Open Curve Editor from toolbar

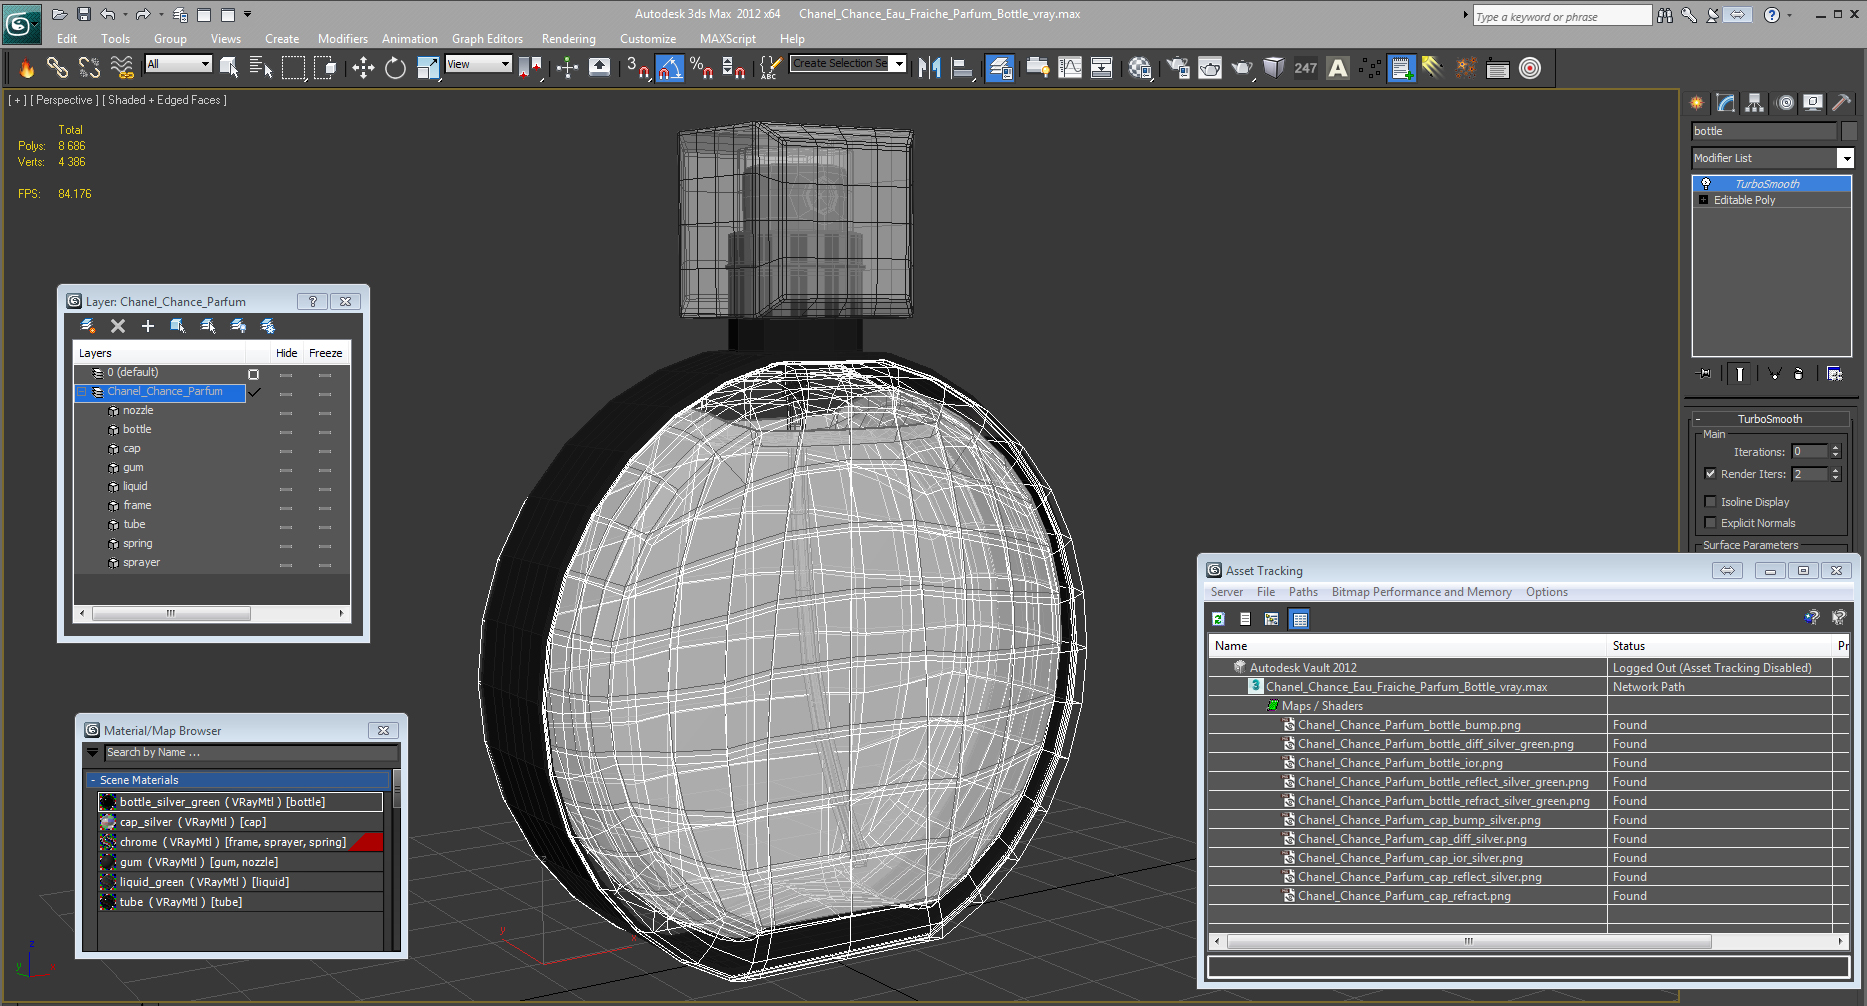click(x=1070, y=68)
